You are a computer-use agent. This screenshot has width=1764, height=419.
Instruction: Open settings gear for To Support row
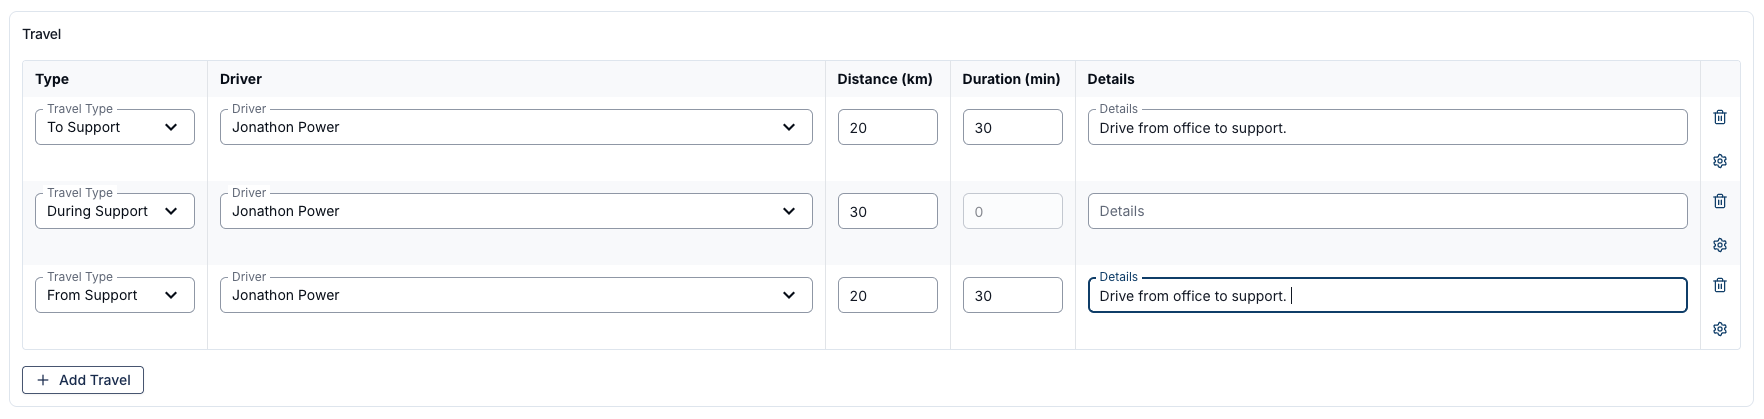(x=1719, y=161)
